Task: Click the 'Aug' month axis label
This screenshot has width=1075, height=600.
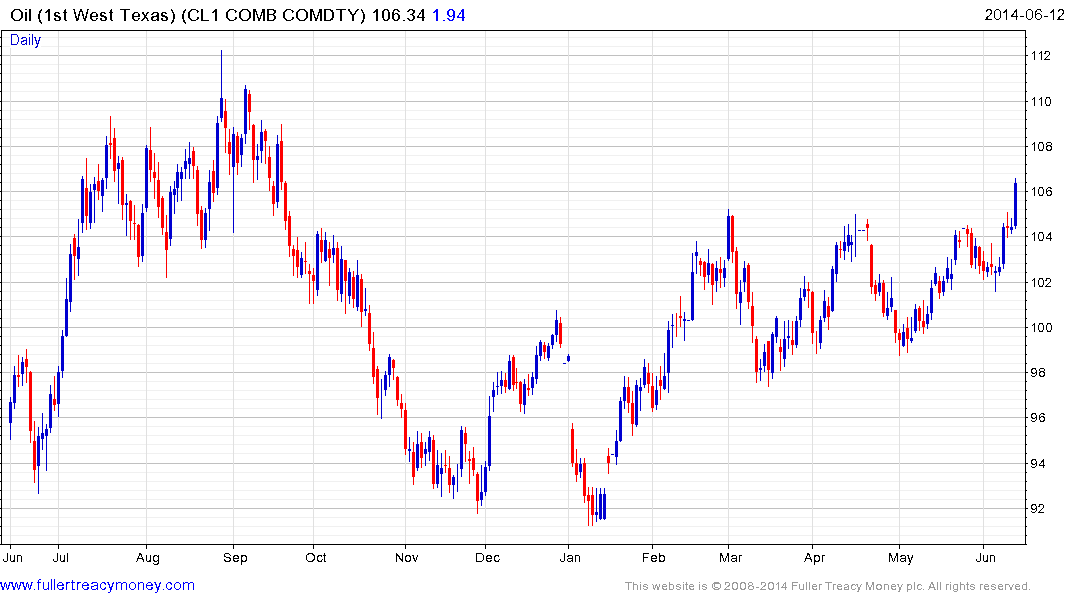Action: [x=147, y=558]
